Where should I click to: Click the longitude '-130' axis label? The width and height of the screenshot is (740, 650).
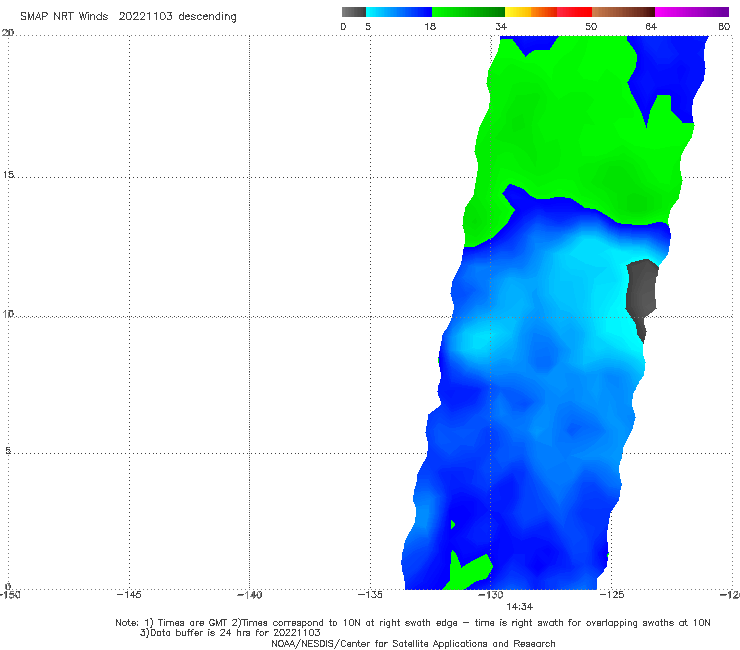point(491,595)
